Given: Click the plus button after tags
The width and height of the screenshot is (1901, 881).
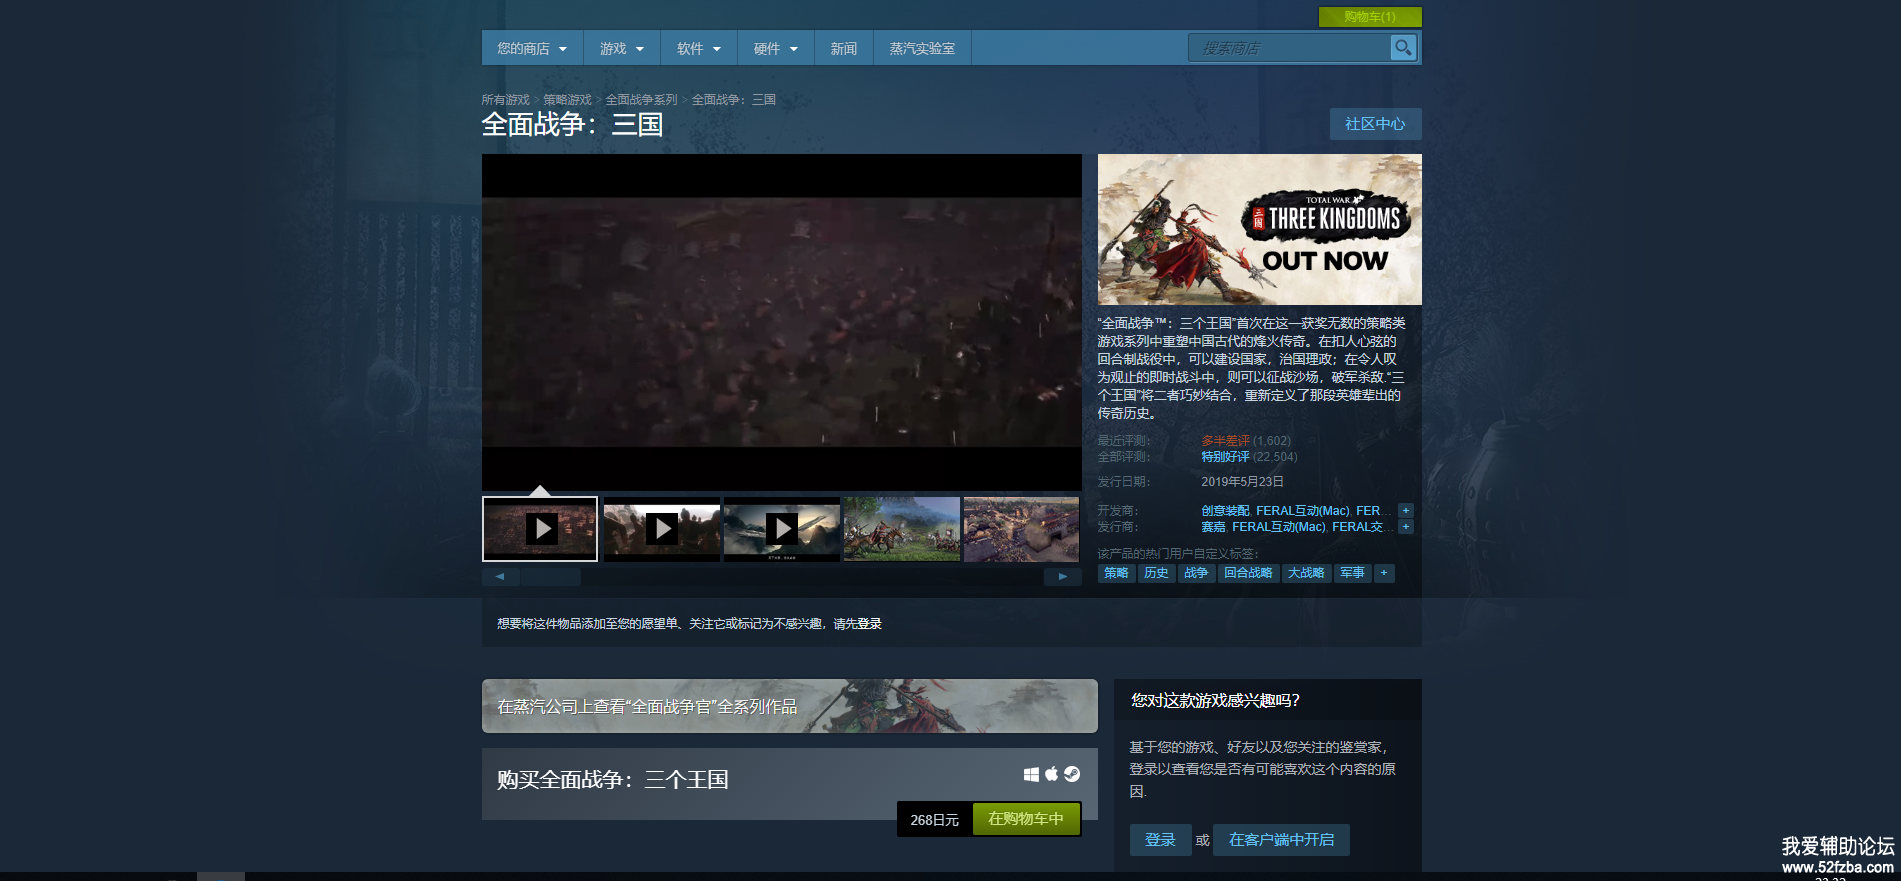Looking at the screenshot, I should tap(1384, 573).
